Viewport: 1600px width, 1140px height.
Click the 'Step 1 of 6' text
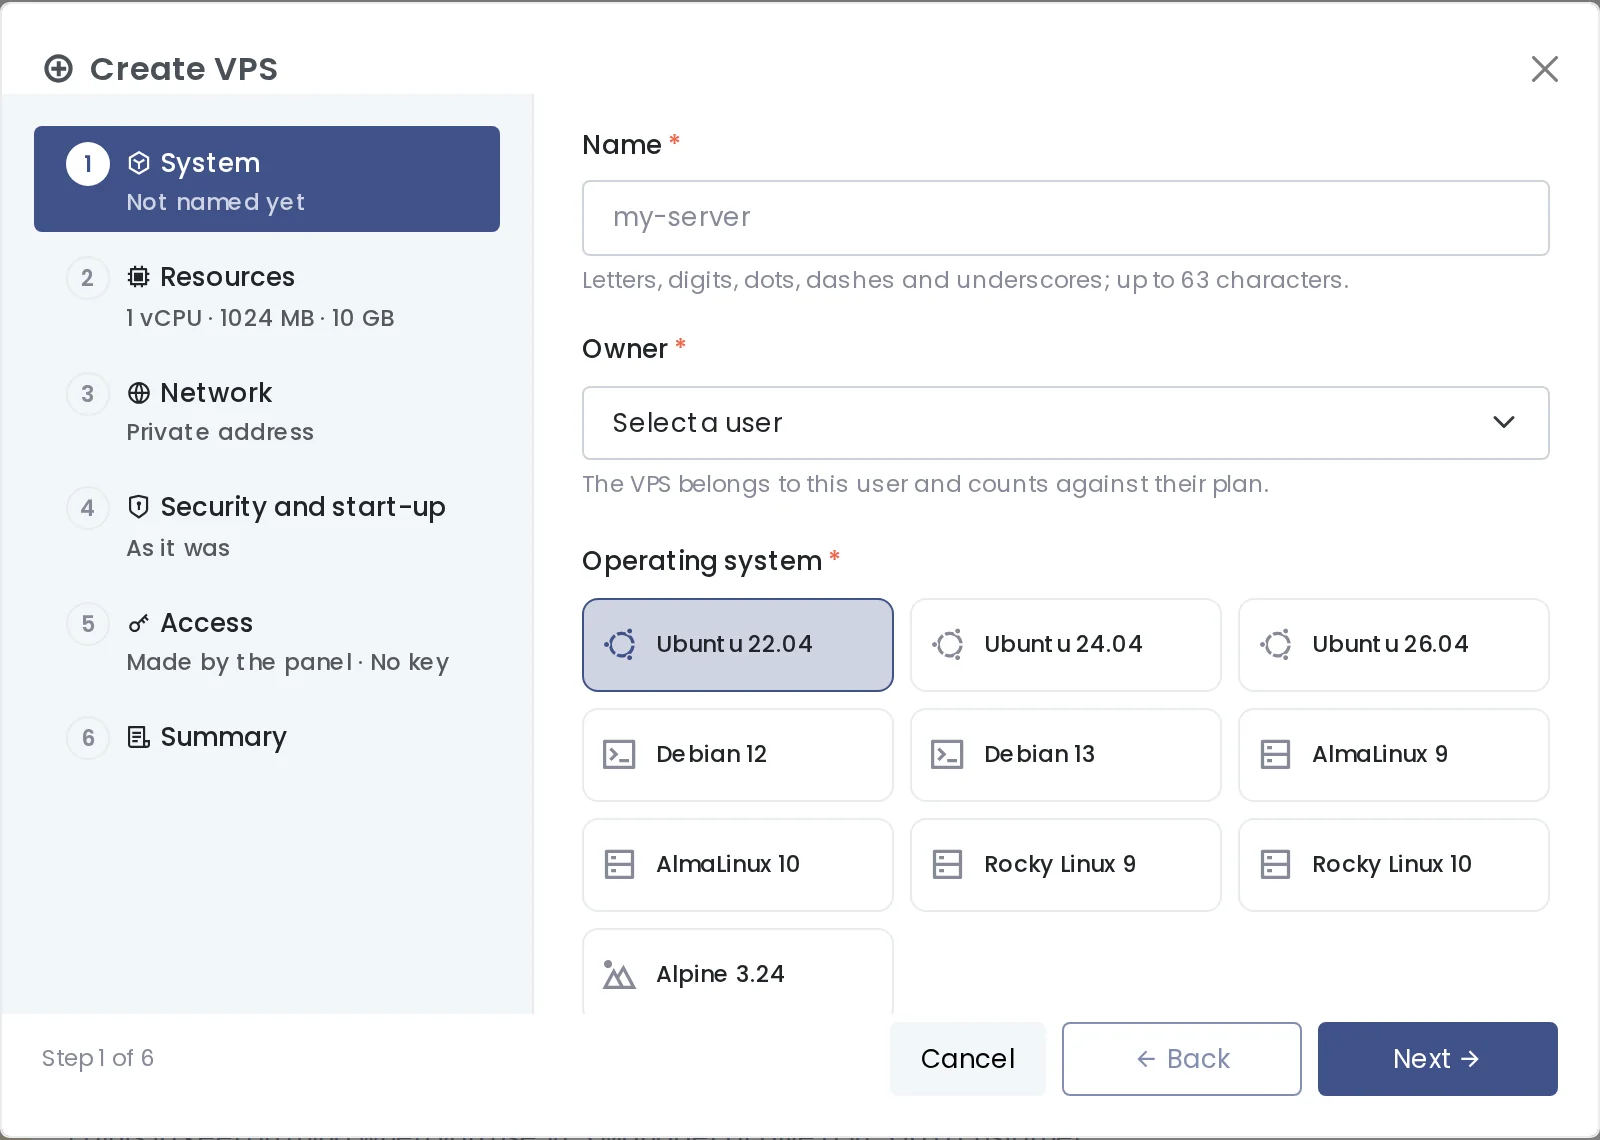[x=98, y=1058]
